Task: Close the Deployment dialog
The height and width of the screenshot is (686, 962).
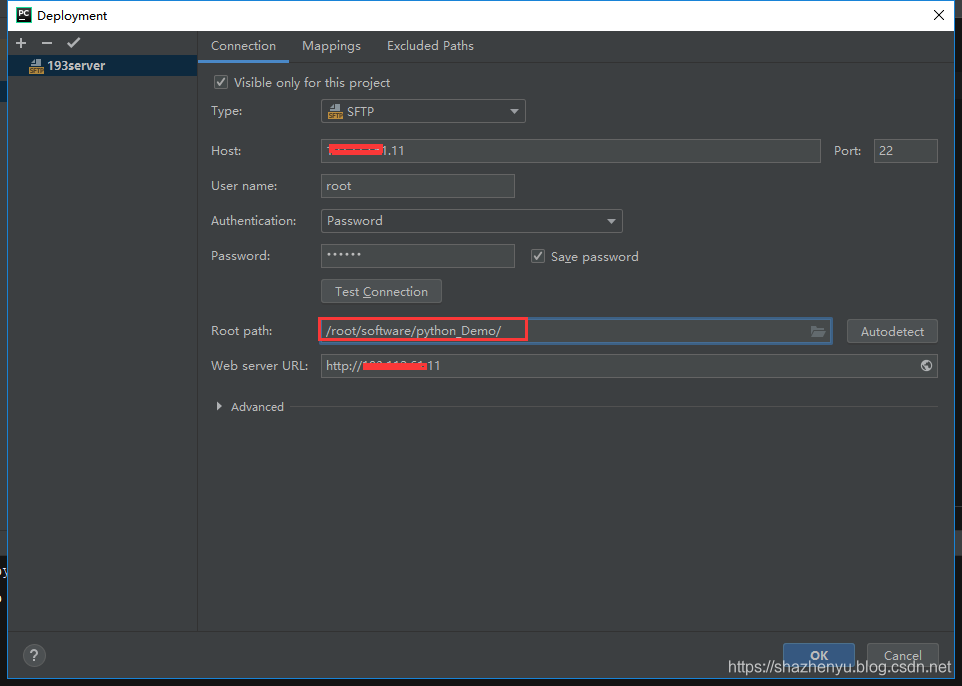Action: tap(939, 15)
